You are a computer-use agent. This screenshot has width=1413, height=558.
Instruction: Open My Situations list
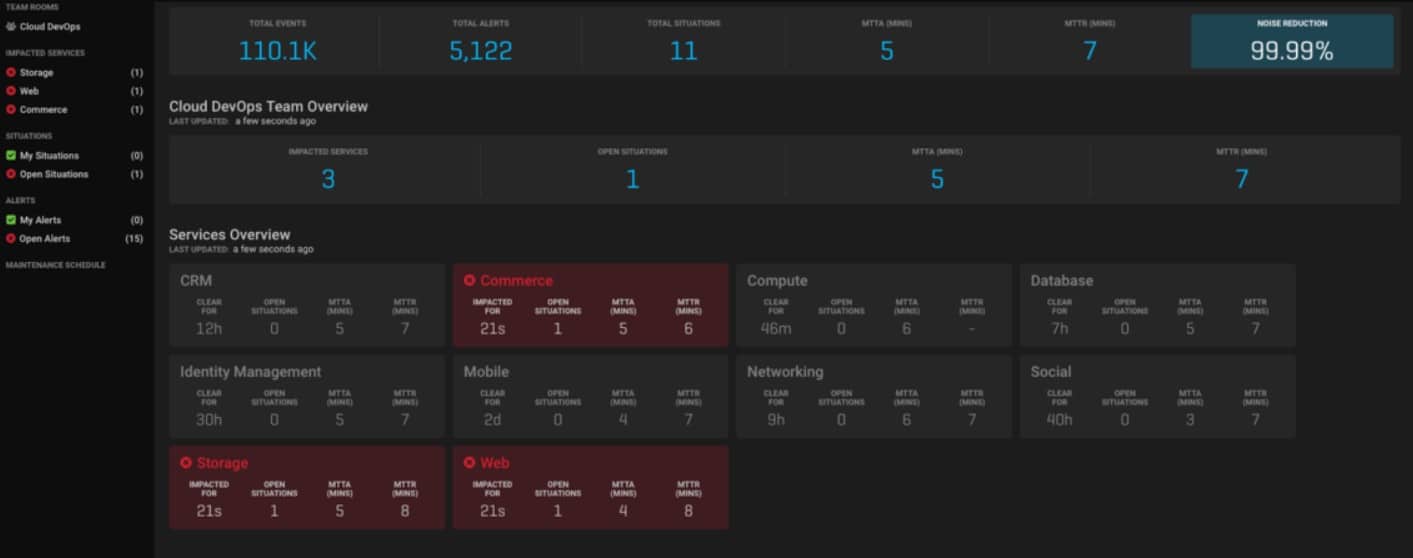click(49, 156)
